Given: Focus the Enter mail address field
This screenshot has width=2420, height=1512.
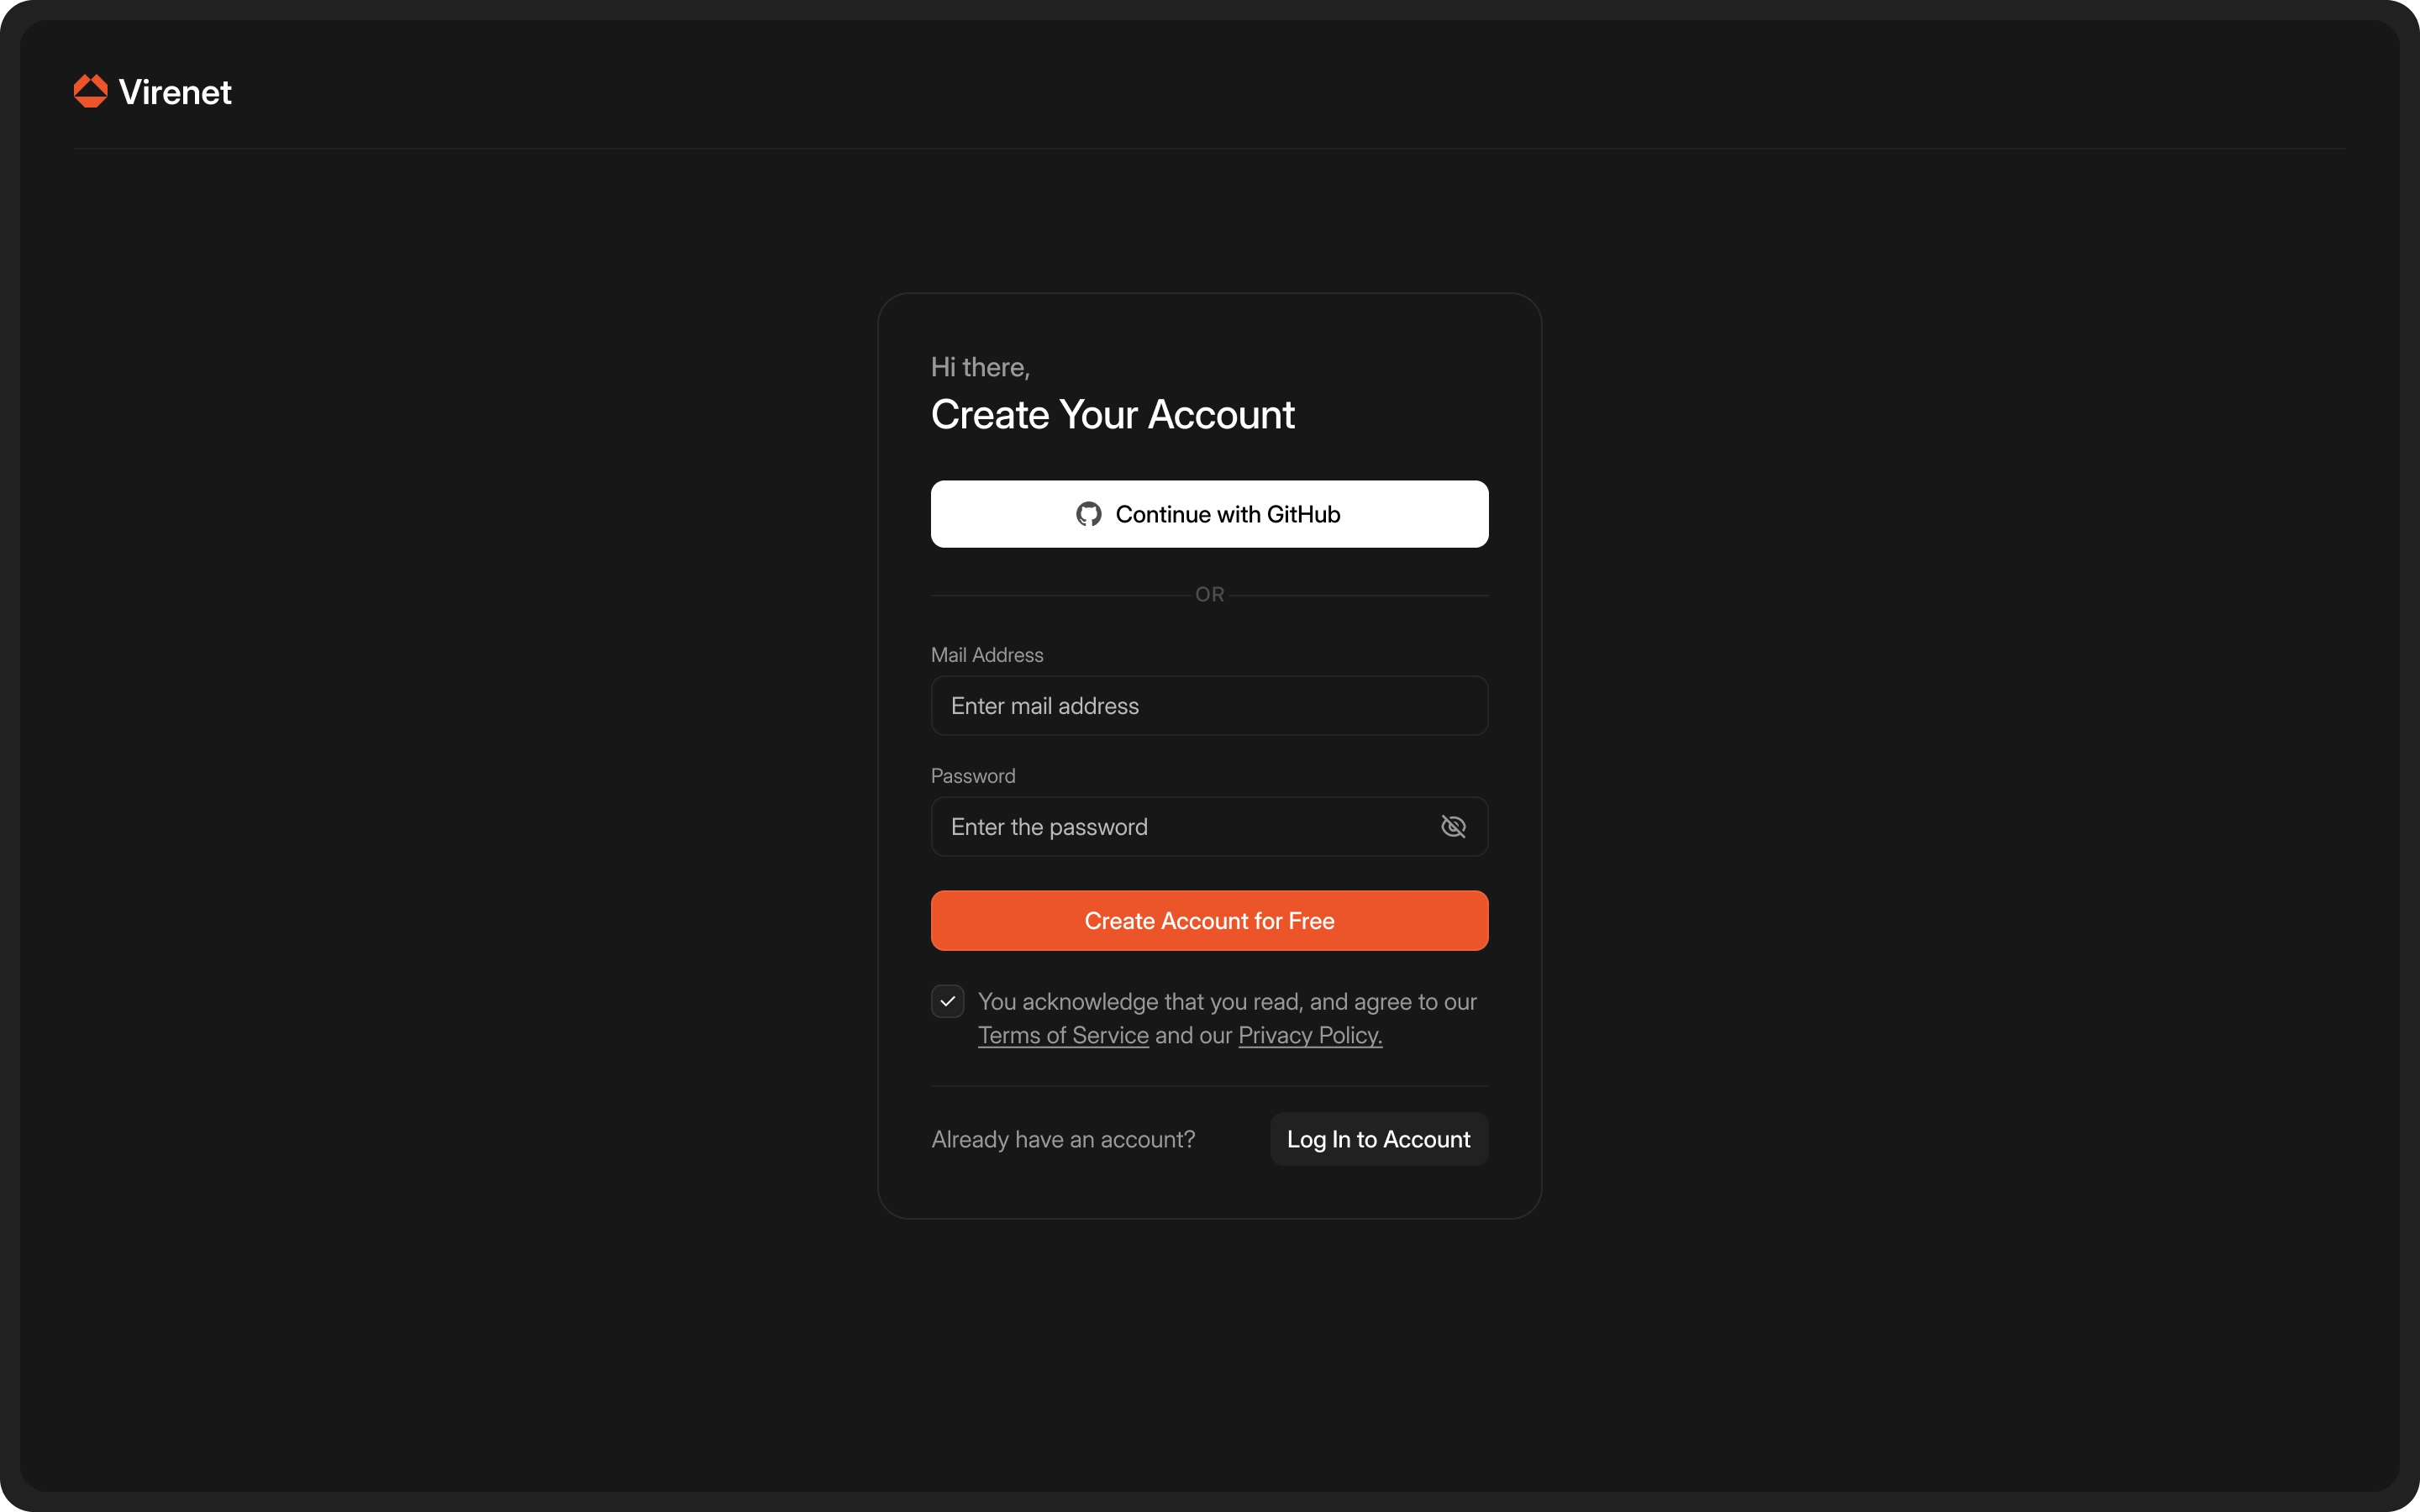Looking at the screenshot, I should [x=1209, y=706].
